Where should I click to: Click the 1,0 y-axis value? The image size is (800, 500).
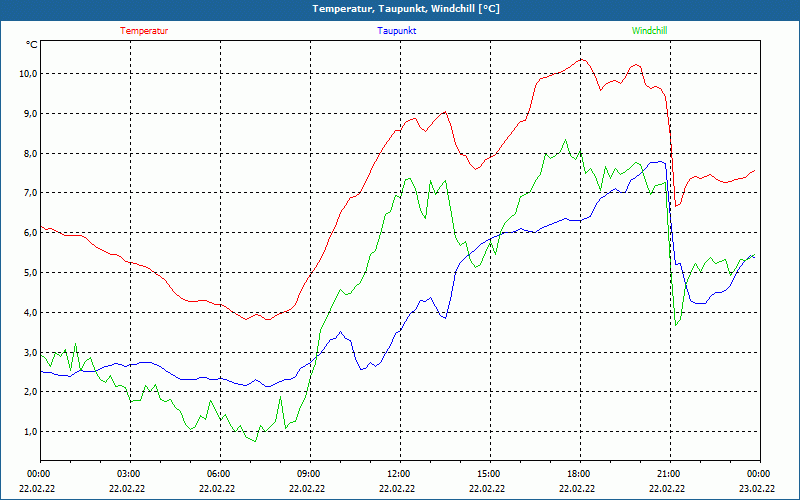coord(29,432)
